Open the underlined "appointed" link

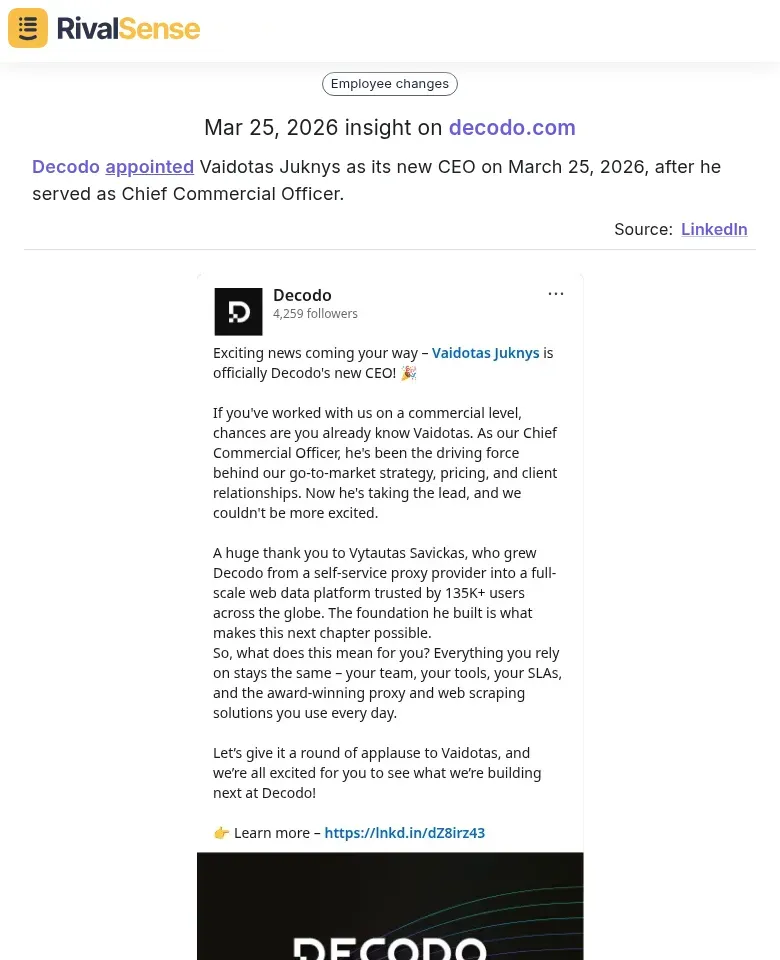[150, 167]
